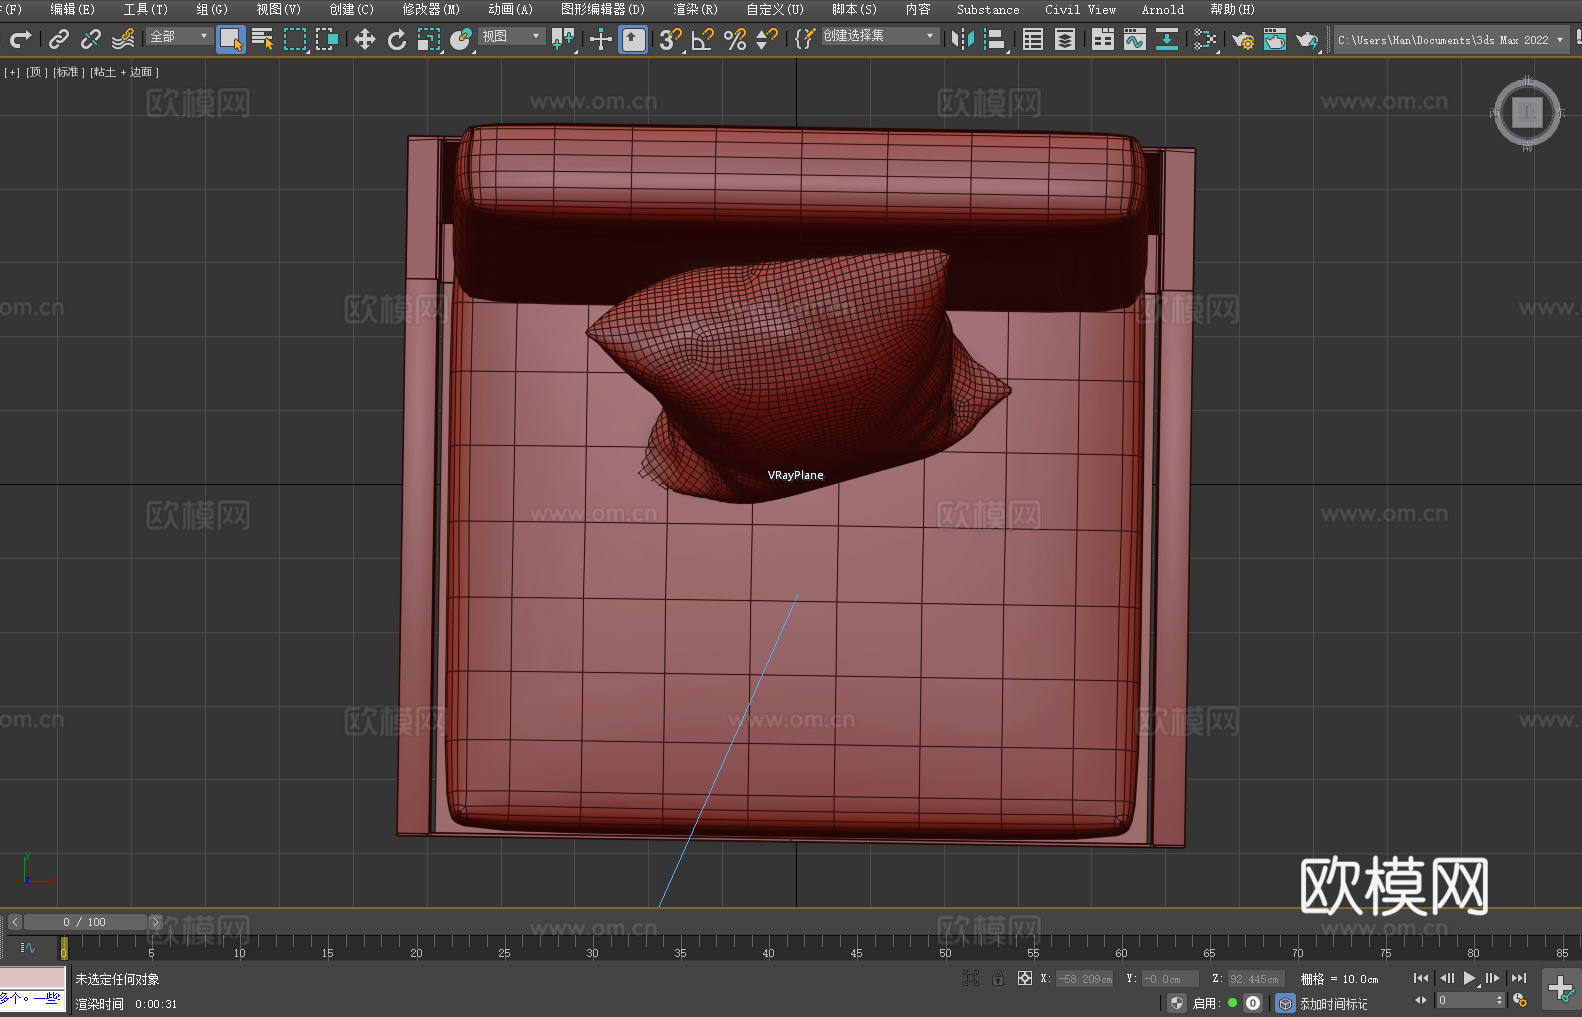Toggle Scene Explorer icon
The image size is (1582, 1017).
tap(1033, 39)
